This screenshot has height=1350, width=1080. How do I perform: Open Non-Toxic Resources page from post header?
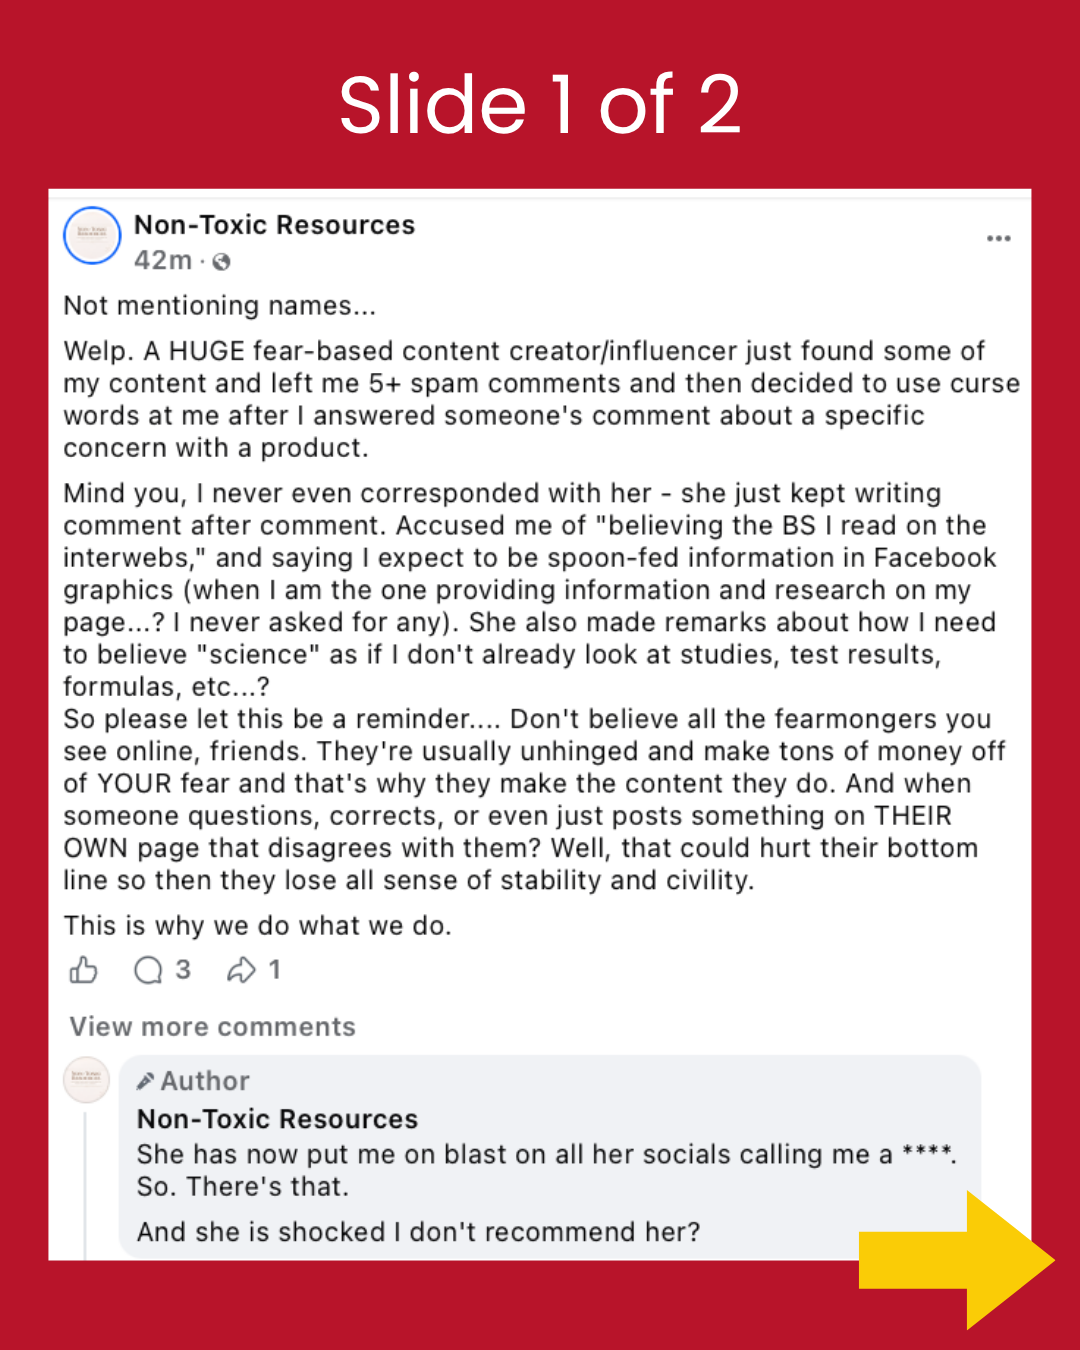point(274,225)
